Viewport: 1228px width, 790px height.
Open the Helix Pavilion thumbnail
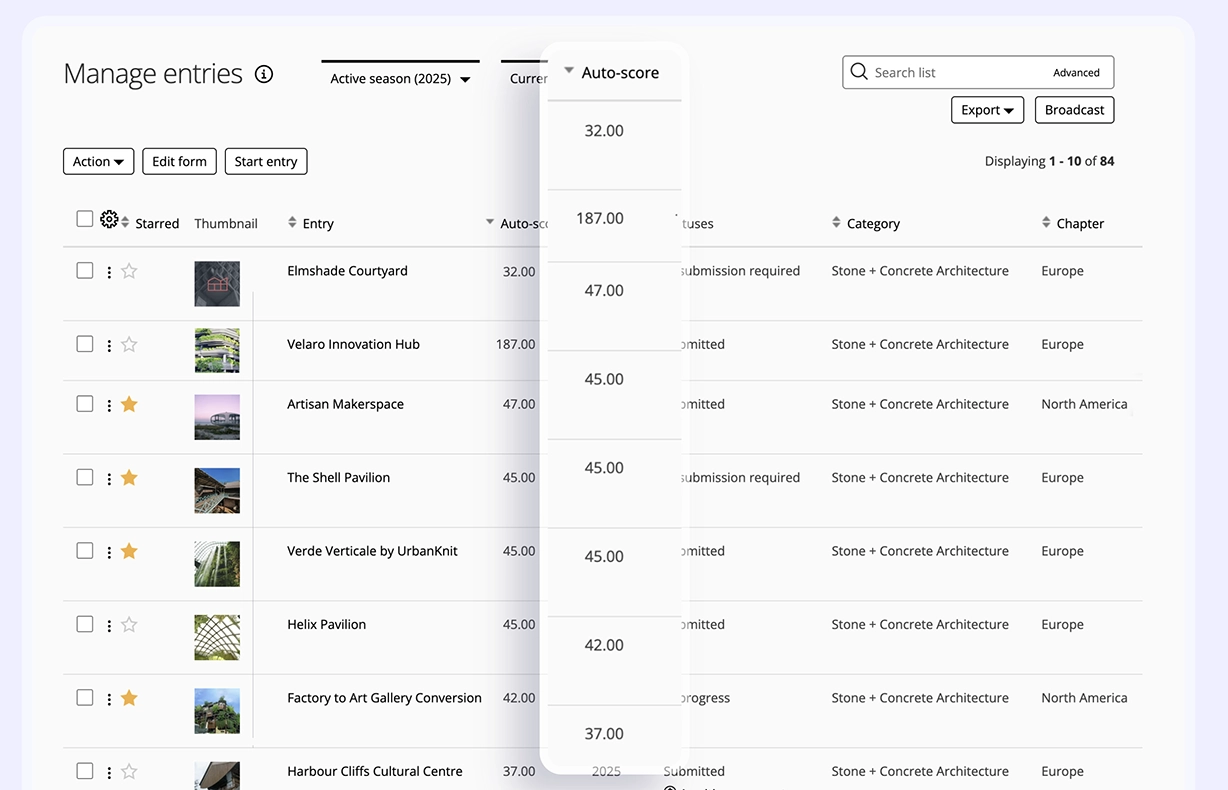click(x=217, y=638)
